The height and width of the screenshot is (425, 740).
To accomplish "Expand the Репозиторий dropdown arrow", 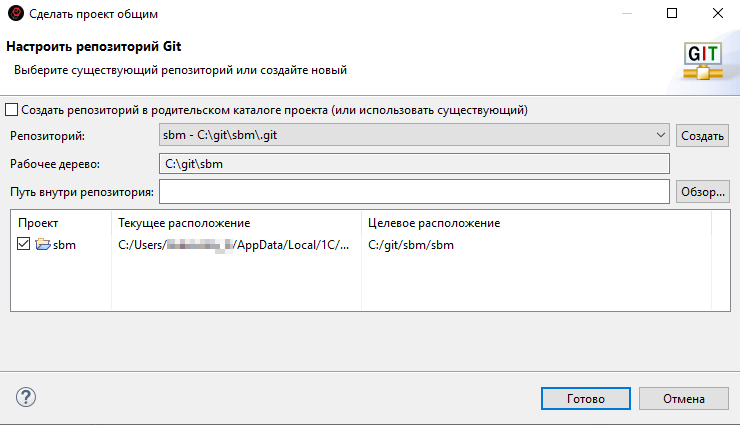I will point(661,135).
